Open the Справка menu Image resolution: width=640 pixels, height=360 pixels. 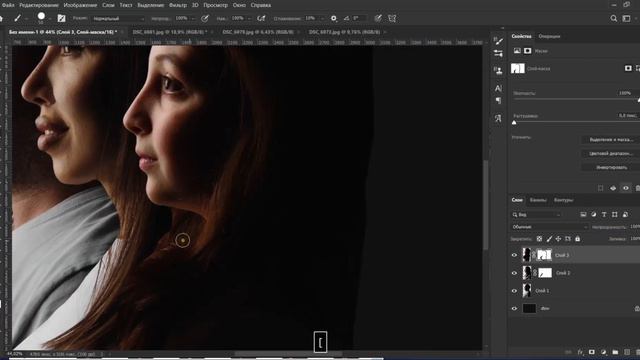[261, 5]
